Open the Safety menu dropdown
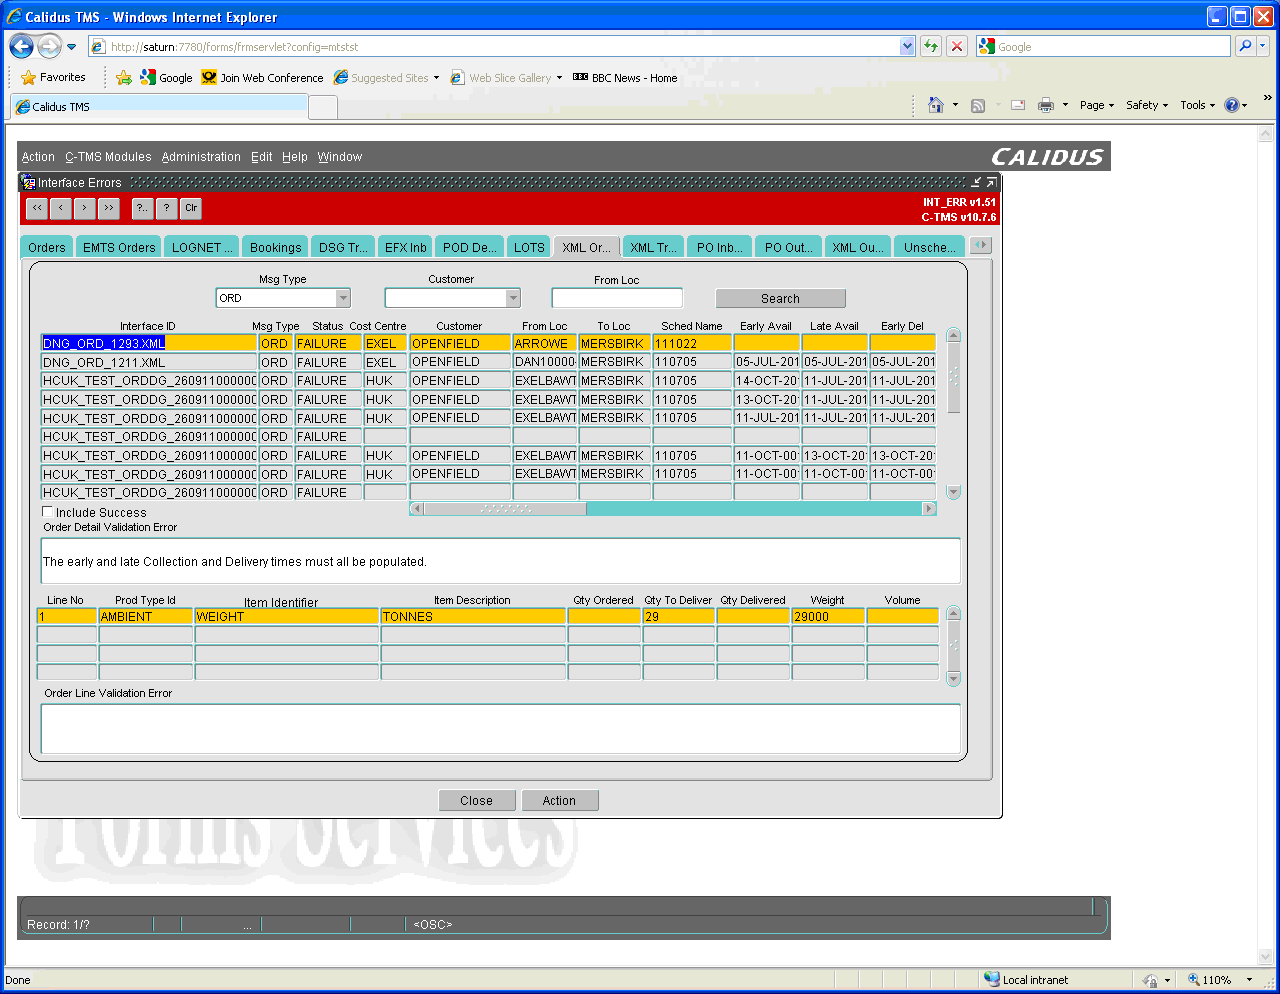Image resolution: width=1280 pixels, height=994 pixels. [1147, 105]
